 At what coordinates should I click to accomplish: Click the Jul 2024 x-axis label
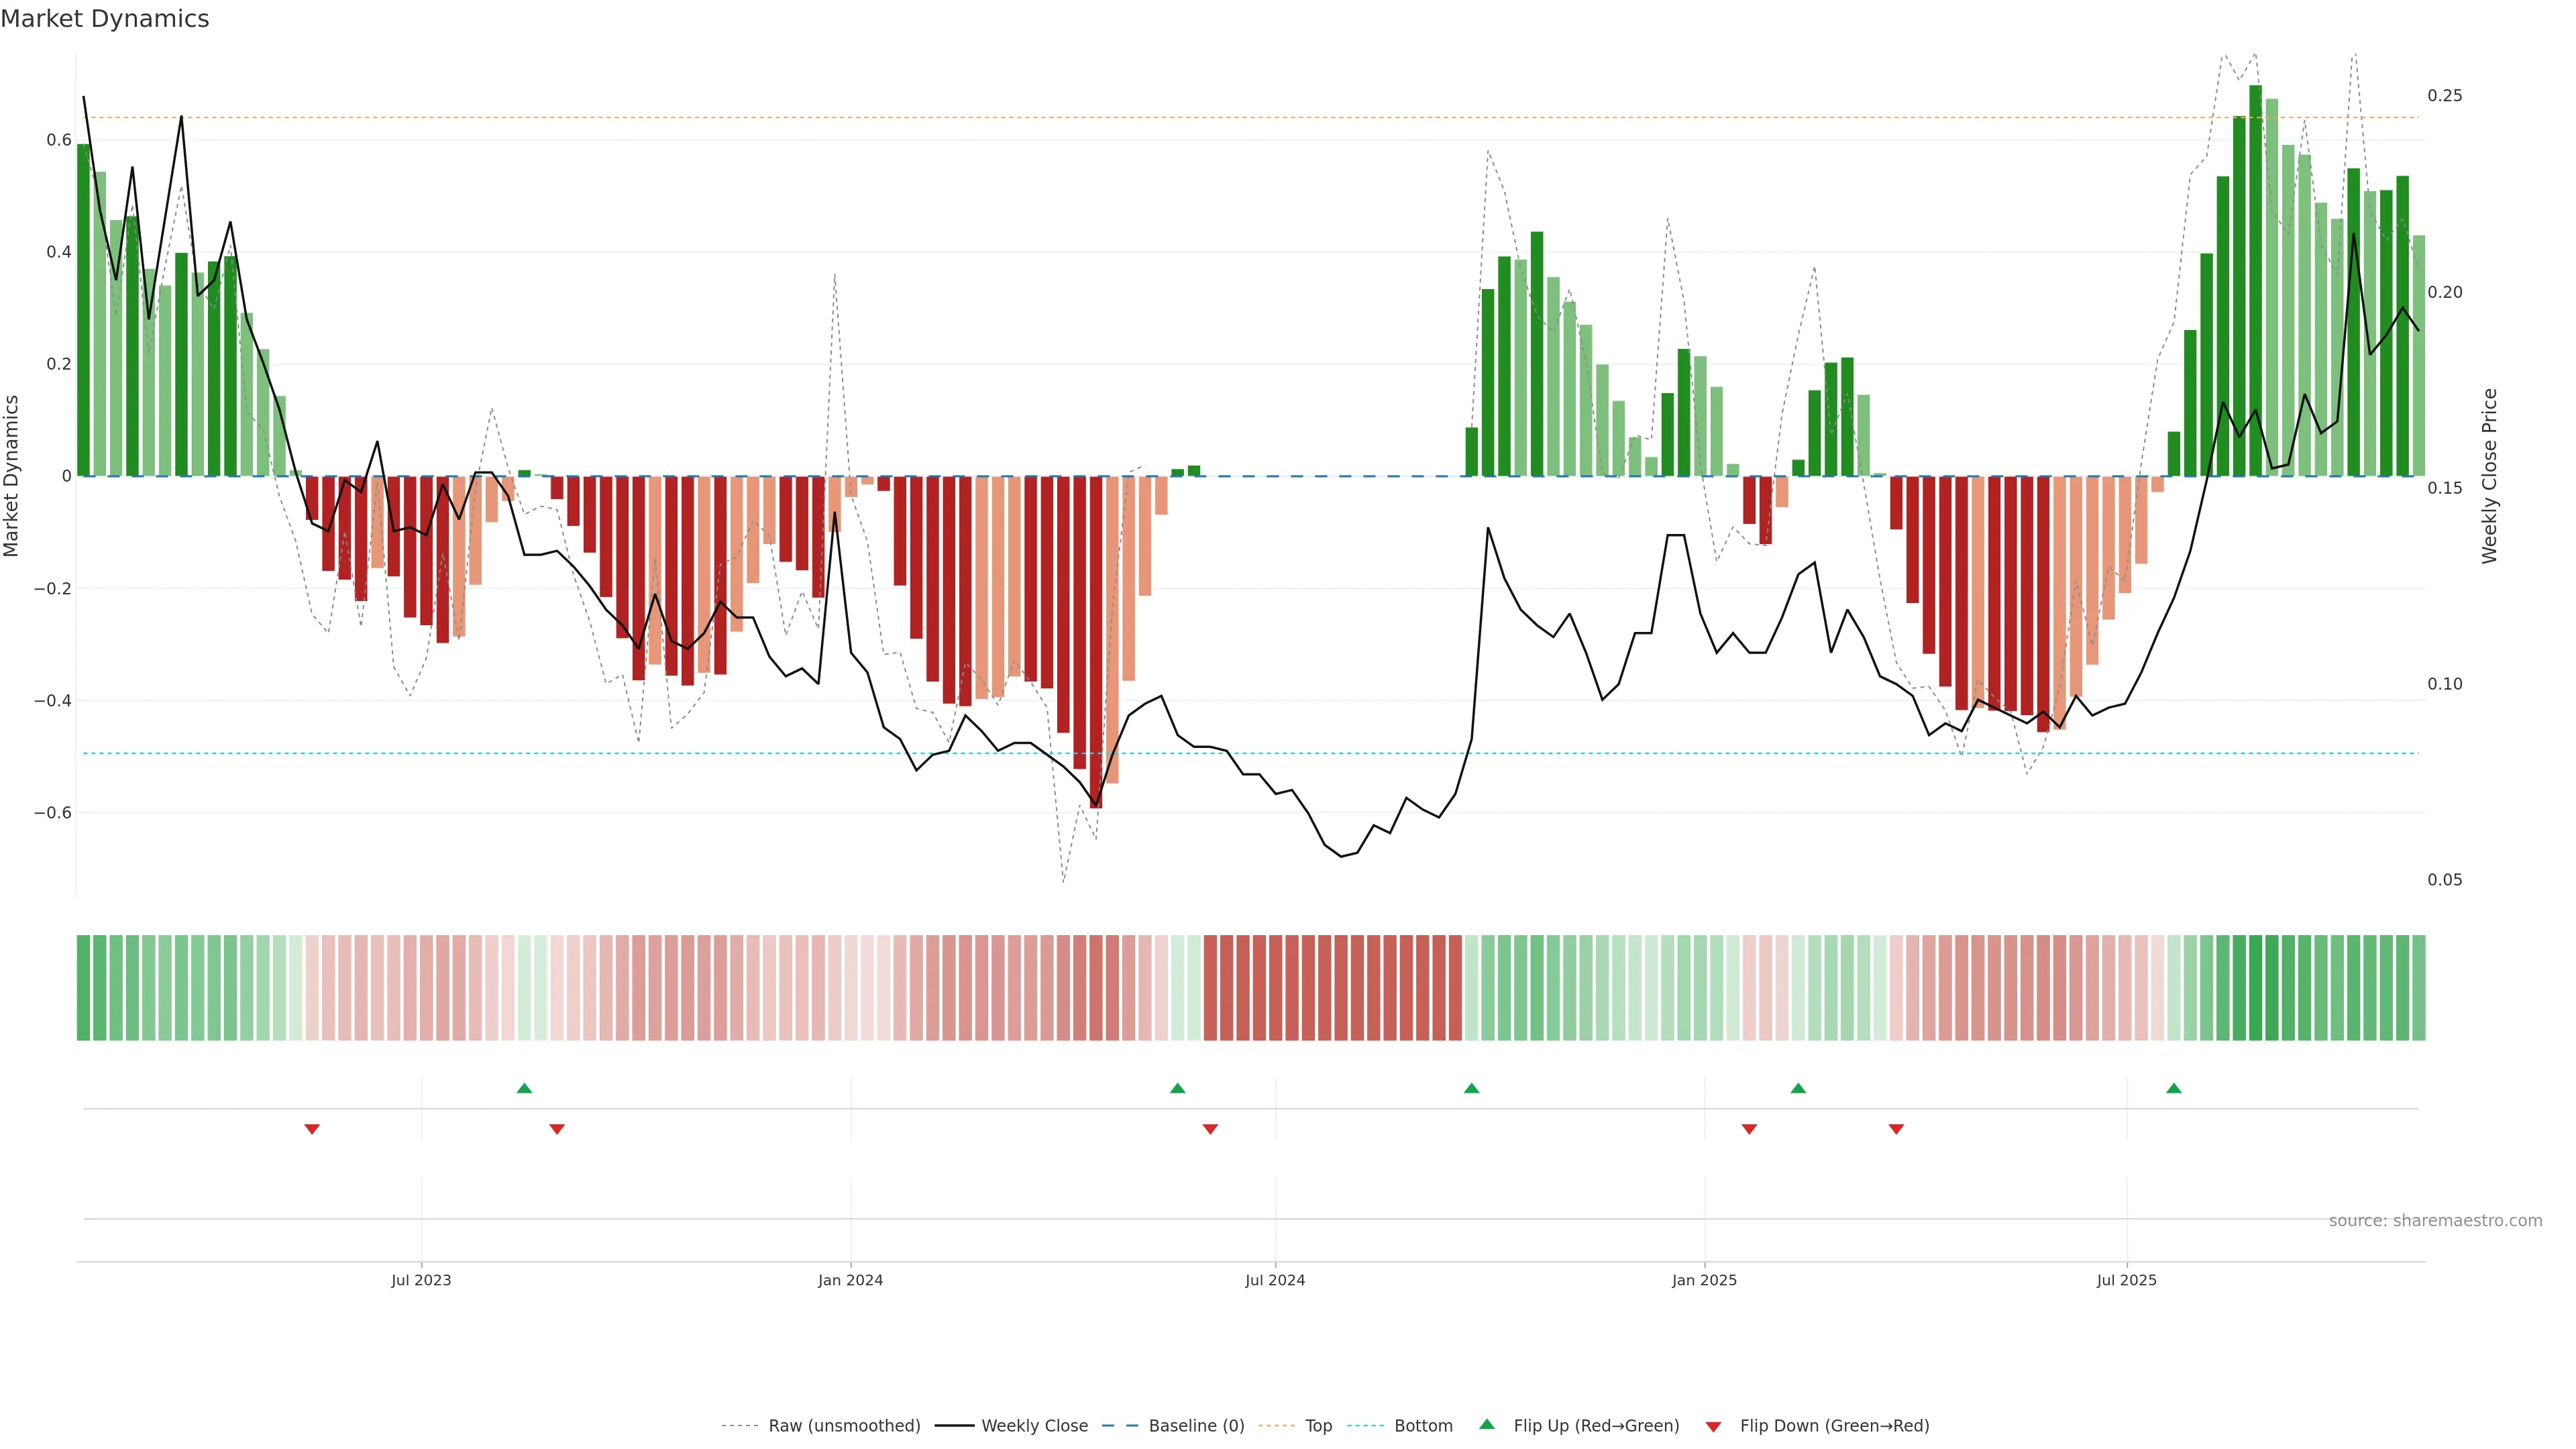(x=1275, y=1280)
